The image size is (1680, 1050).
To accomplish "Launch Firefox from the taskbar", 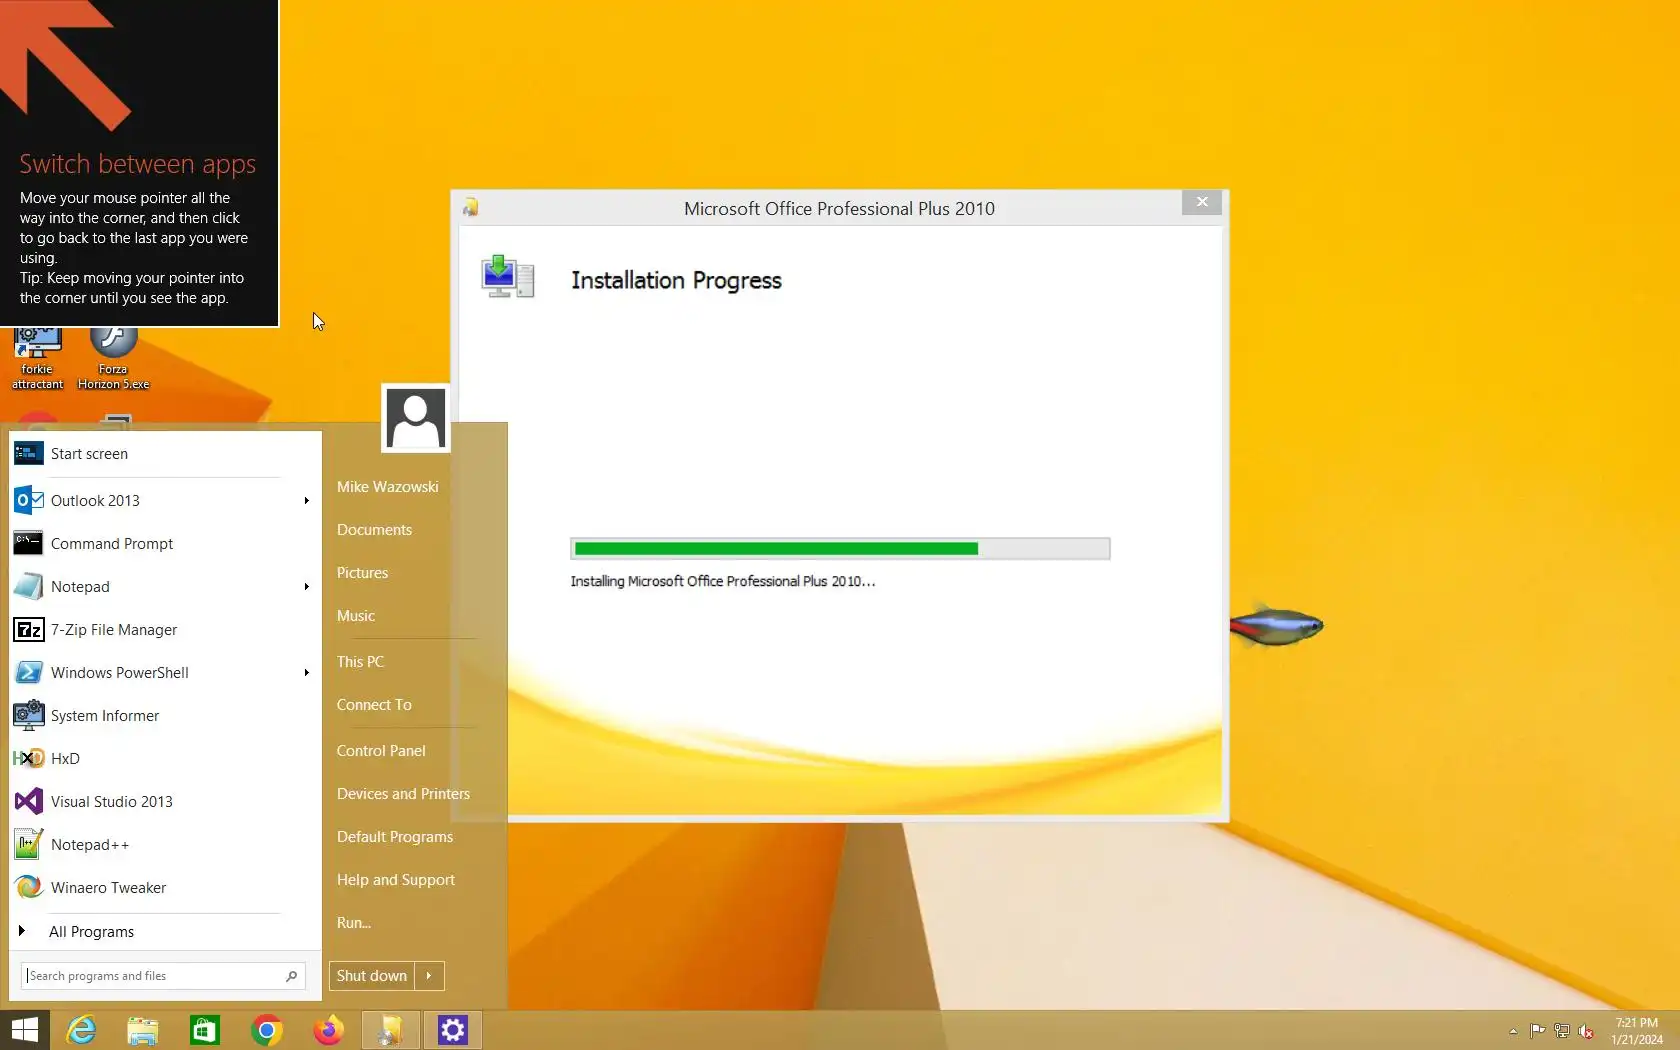I will [x=329, y=1030].
